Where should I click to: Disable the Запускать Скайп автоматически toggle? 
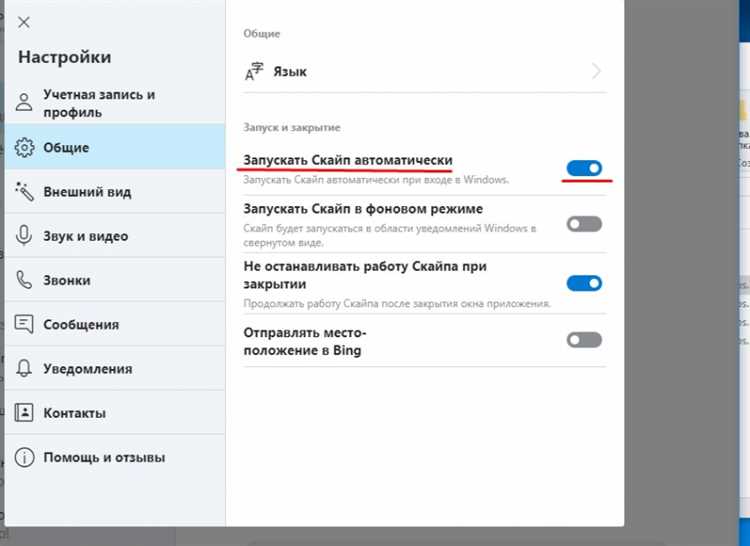[584, 169]
